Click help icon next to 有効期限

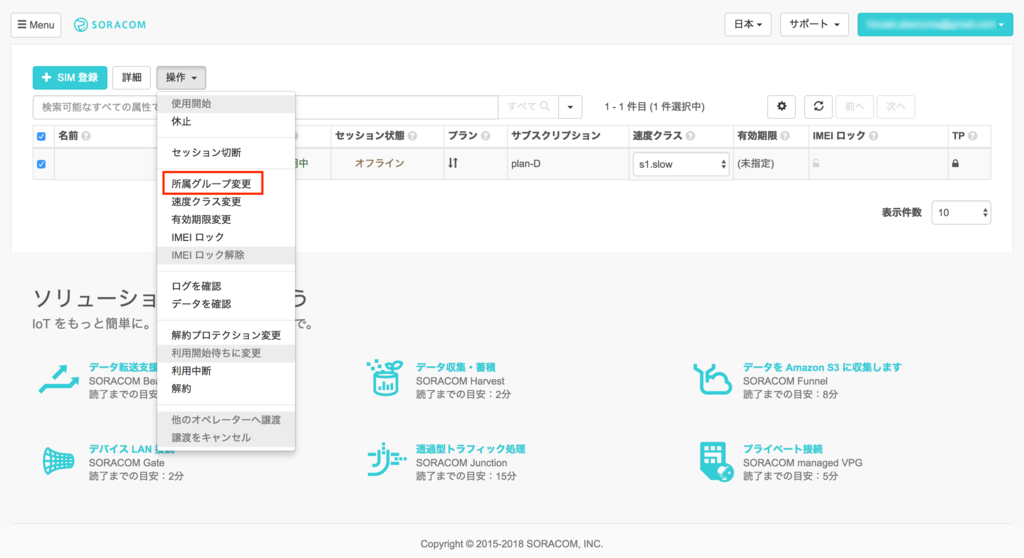785,136
